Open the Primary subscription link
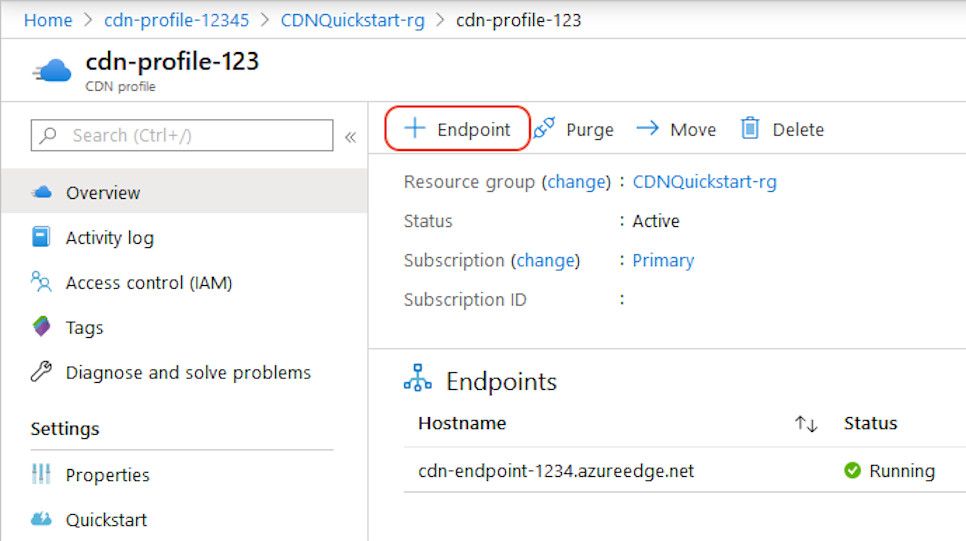 [663, 260]
